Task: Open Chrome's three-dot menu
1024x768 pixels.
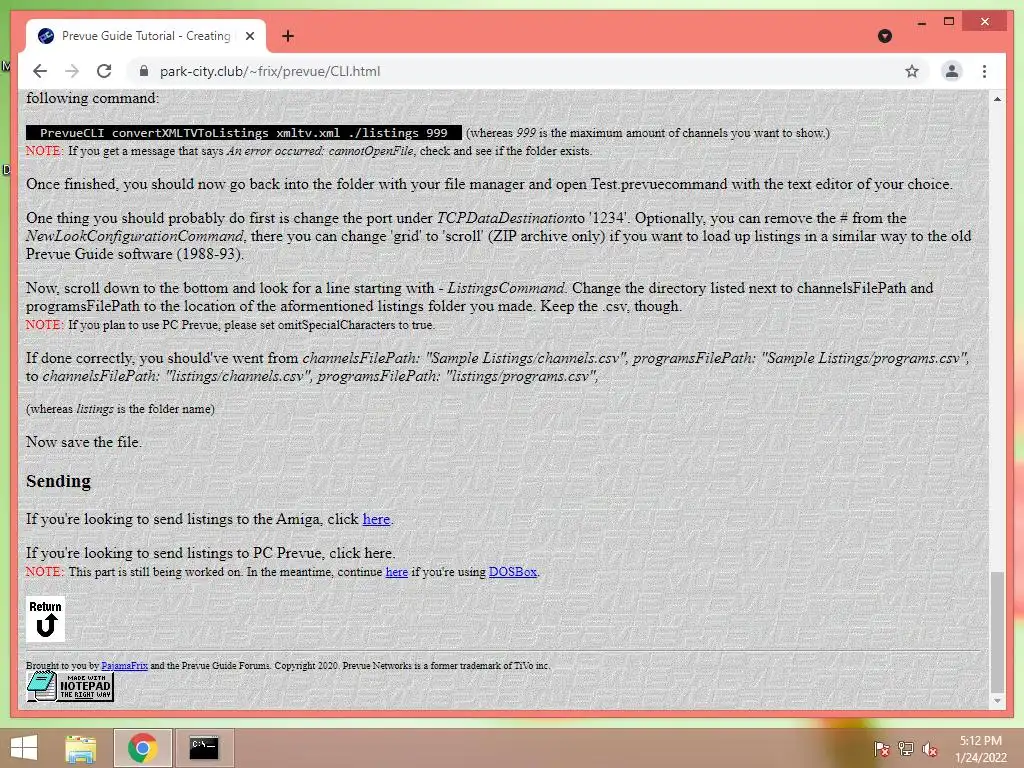Action: pos(984,71)
